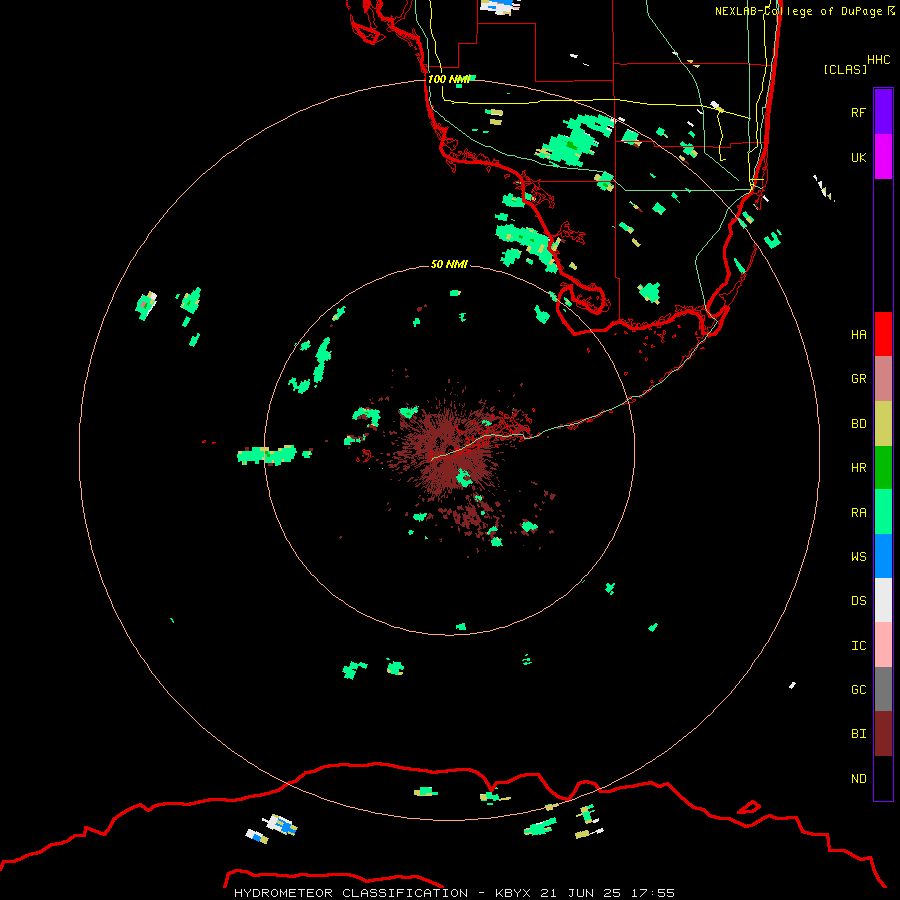
Task: Click the RF legend label
Action: (x=859, y=112)
